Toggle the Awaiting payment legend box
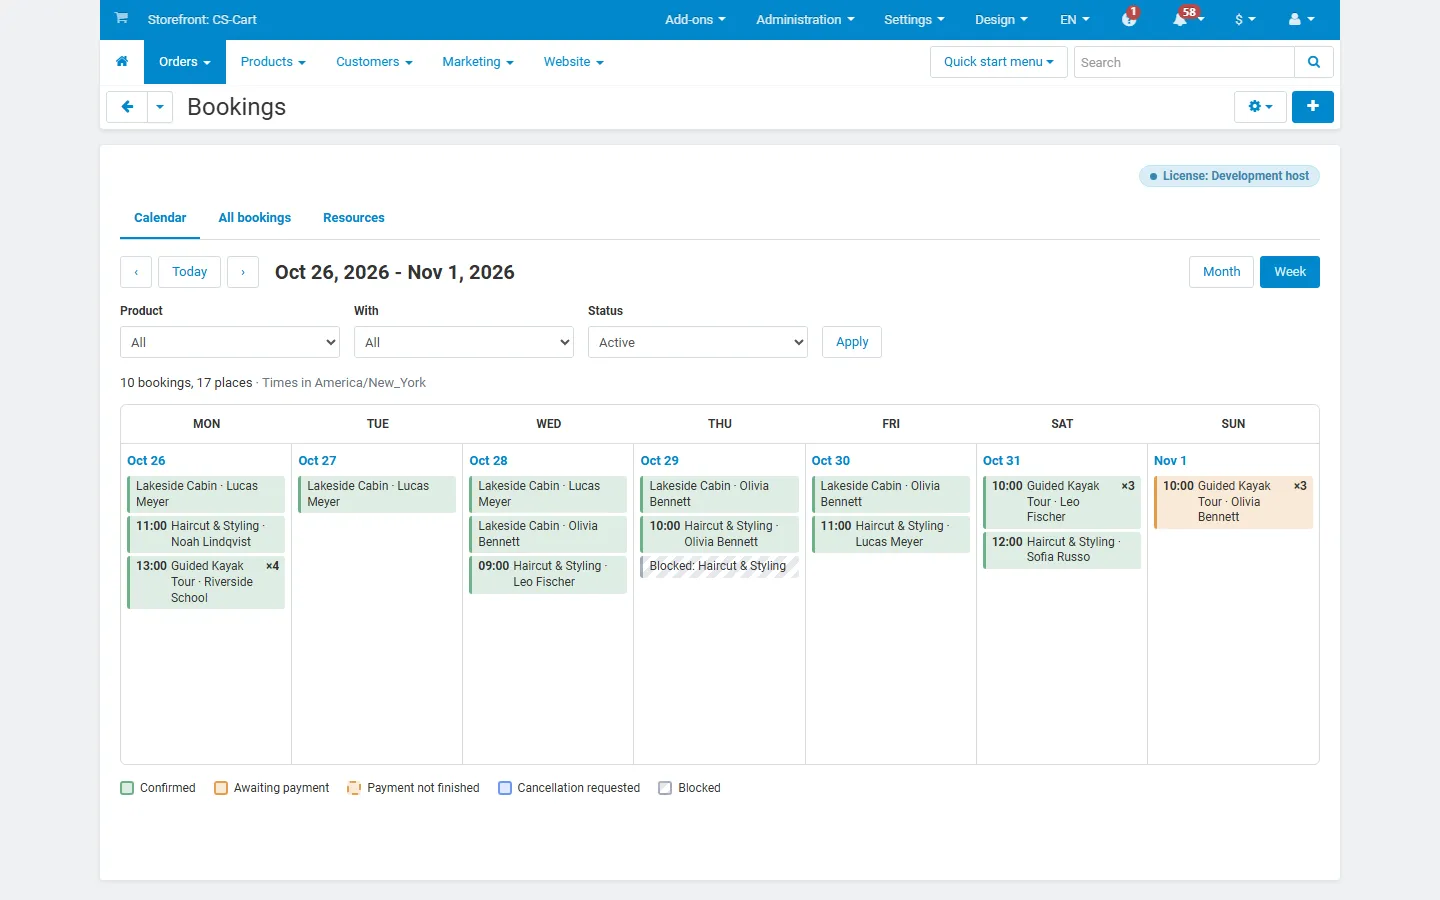 point(221,788)
